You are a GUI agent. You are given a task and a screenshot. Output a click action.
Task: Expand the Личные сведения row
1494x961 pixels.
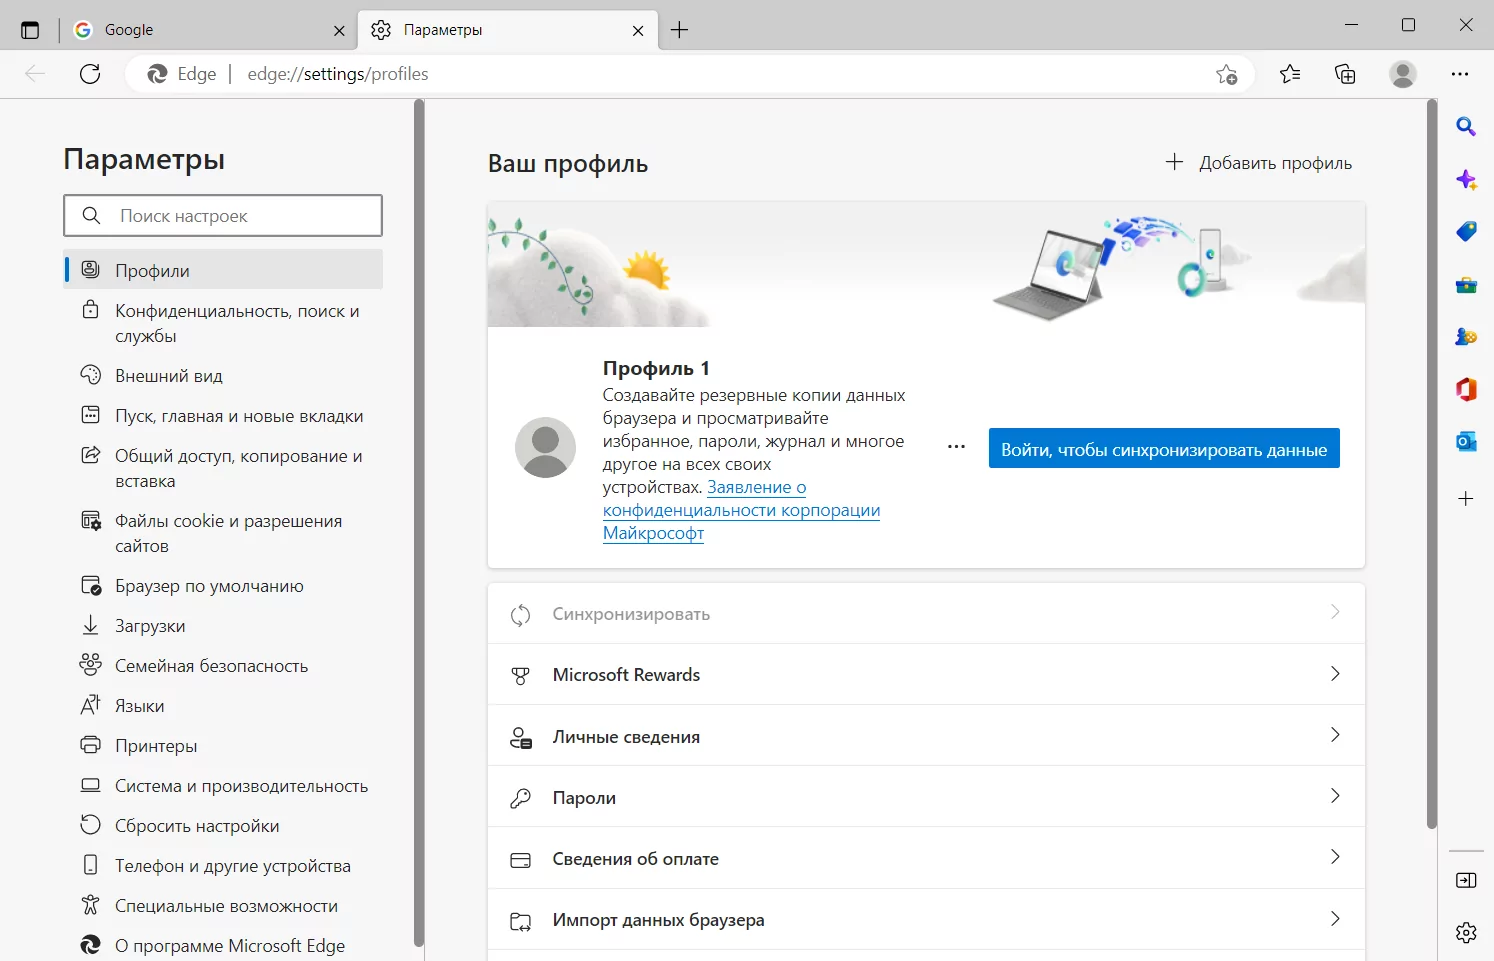(x=926, y=736)
